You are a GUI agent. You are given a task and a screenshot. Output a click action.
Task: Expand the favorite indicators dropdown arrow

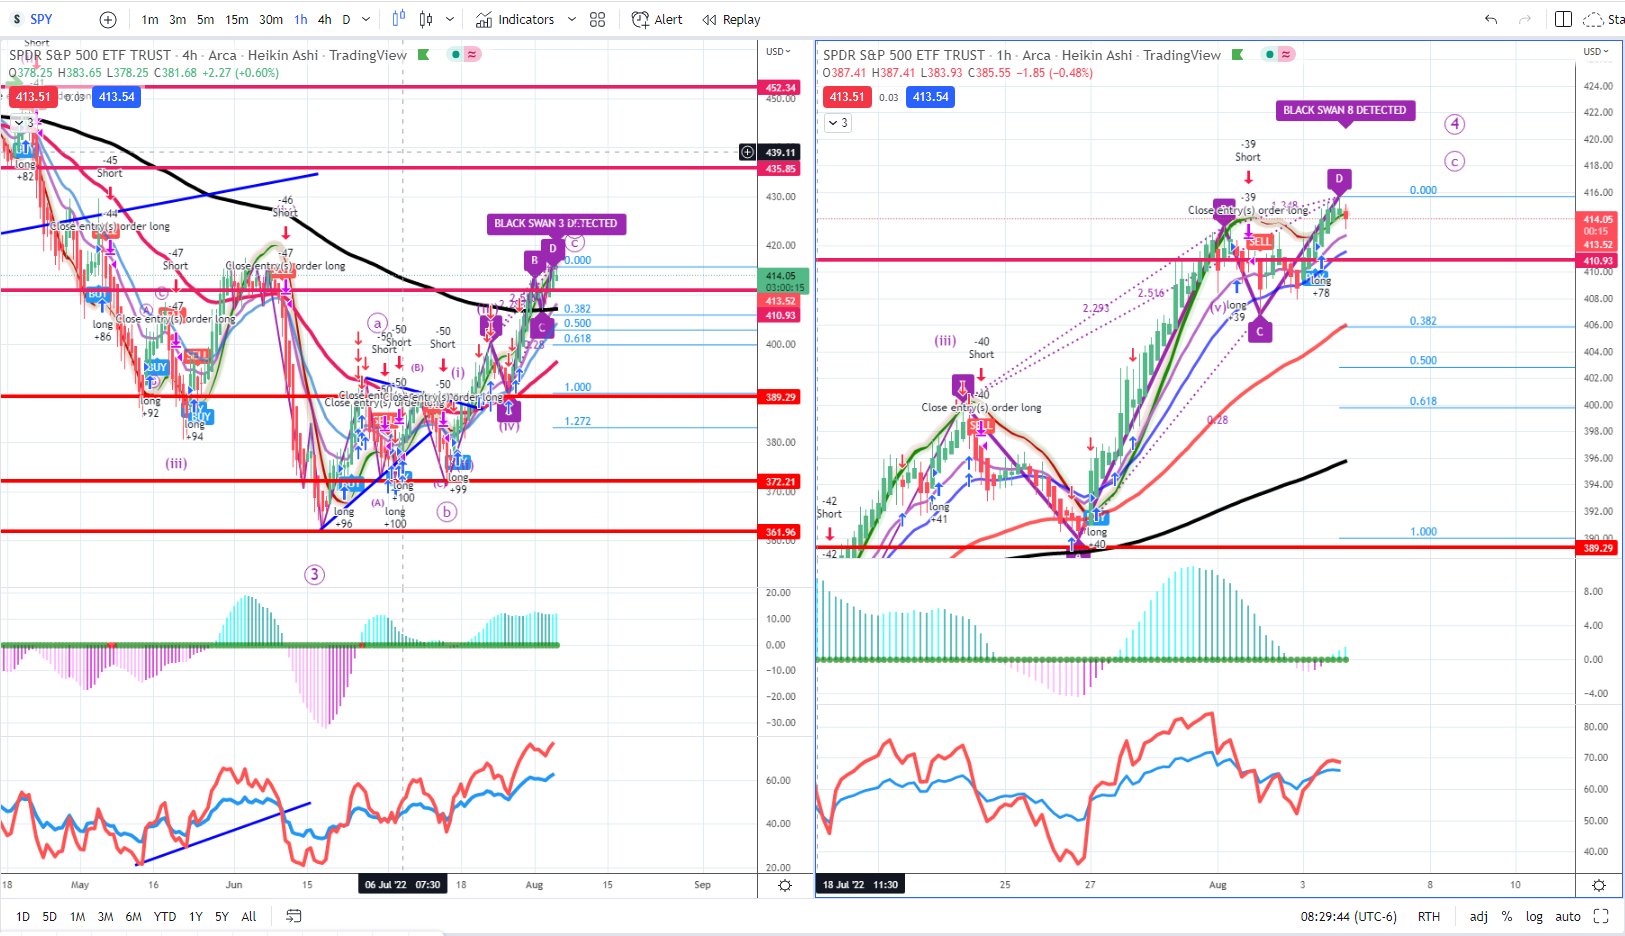572,20
